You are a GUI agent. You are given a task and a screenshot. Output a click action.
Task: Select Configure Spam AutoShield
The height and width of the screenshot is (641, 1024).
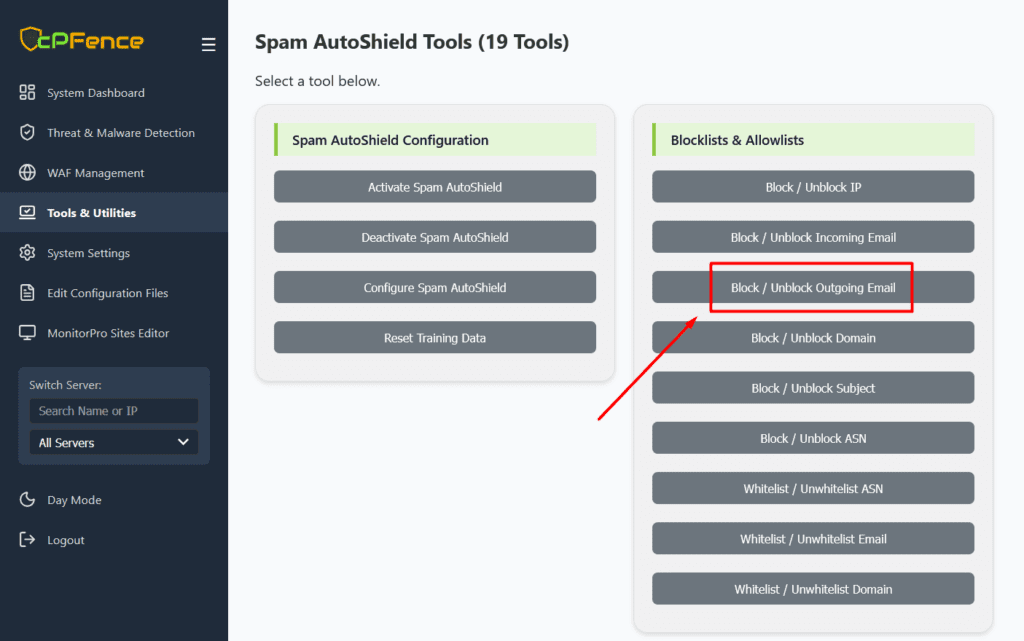point(435,288)
